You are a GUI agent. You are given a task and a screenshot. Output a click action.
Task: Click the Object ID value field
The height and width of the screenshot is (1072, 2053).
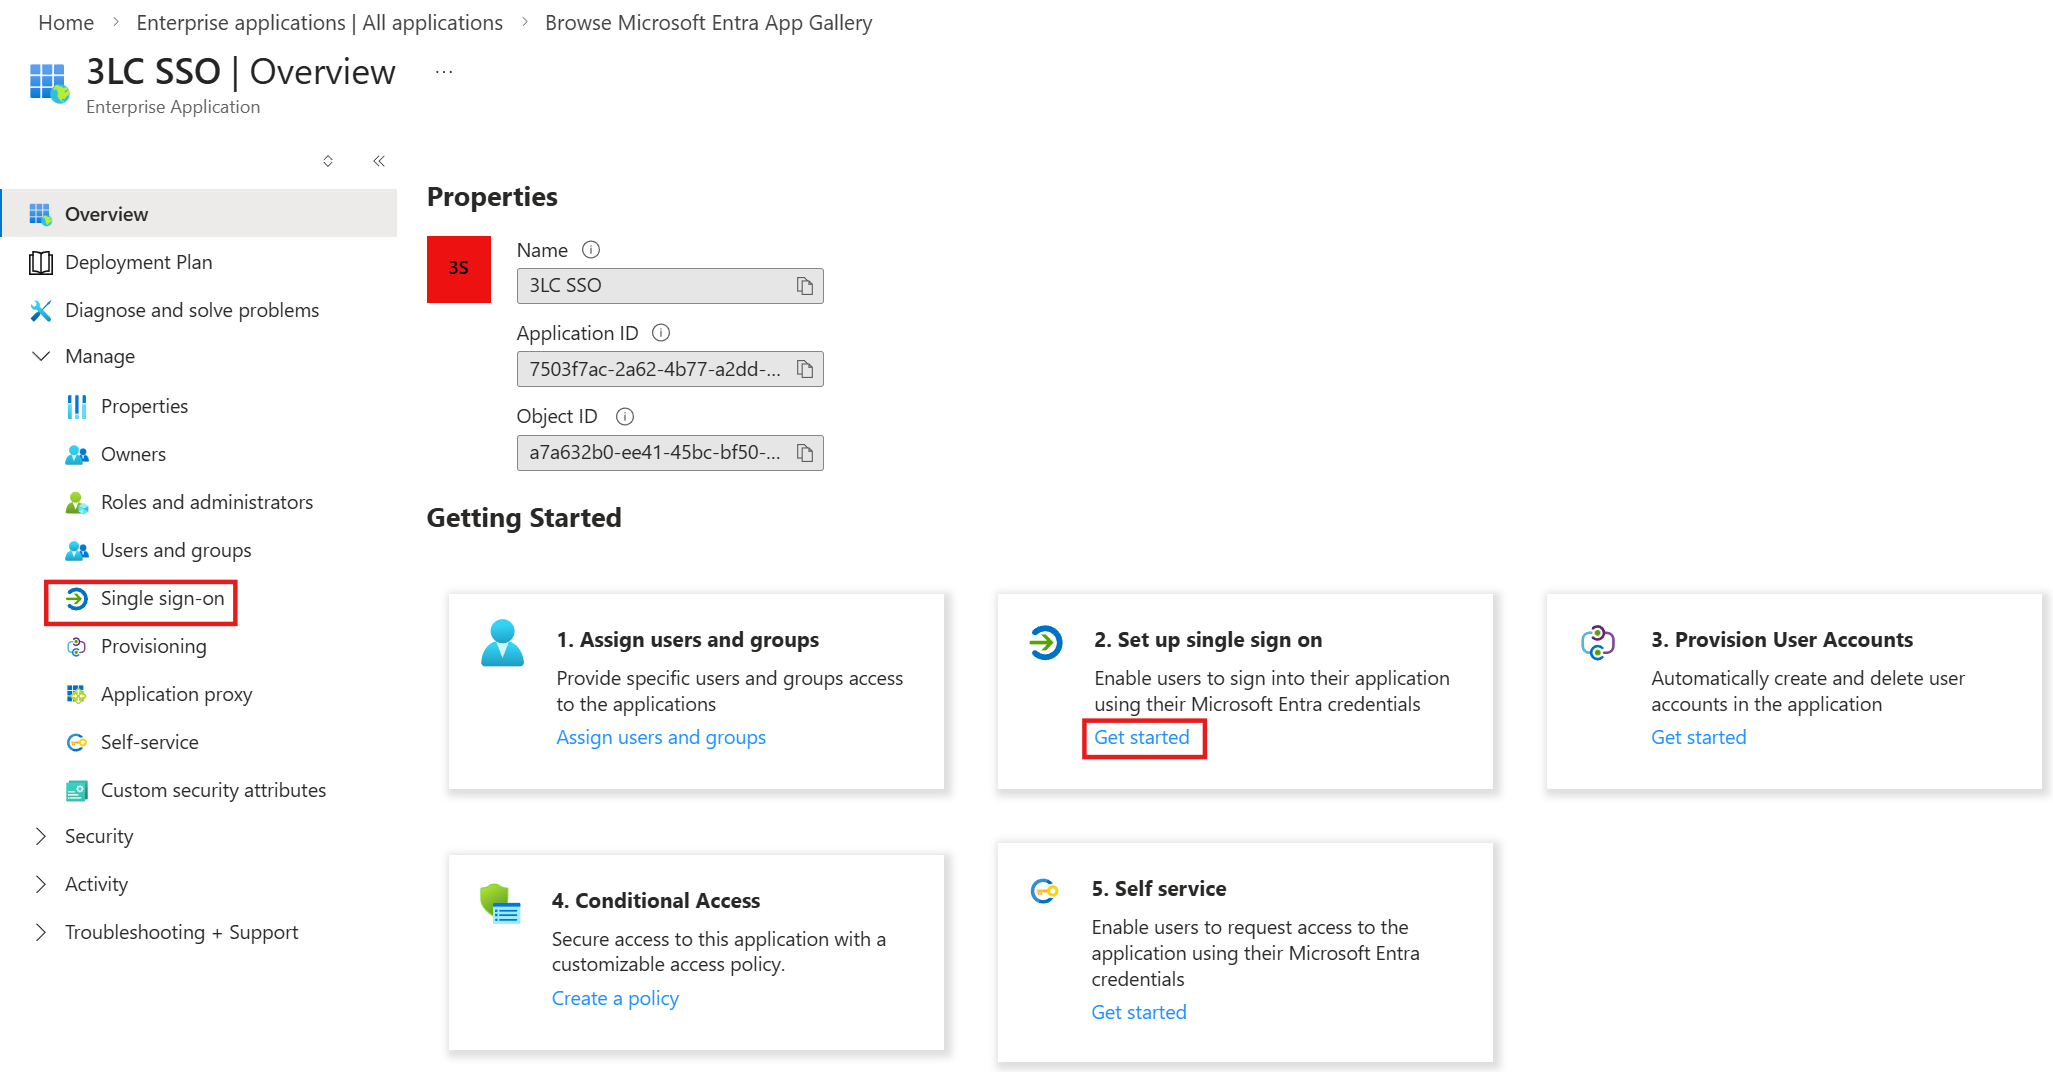(670, 453)
